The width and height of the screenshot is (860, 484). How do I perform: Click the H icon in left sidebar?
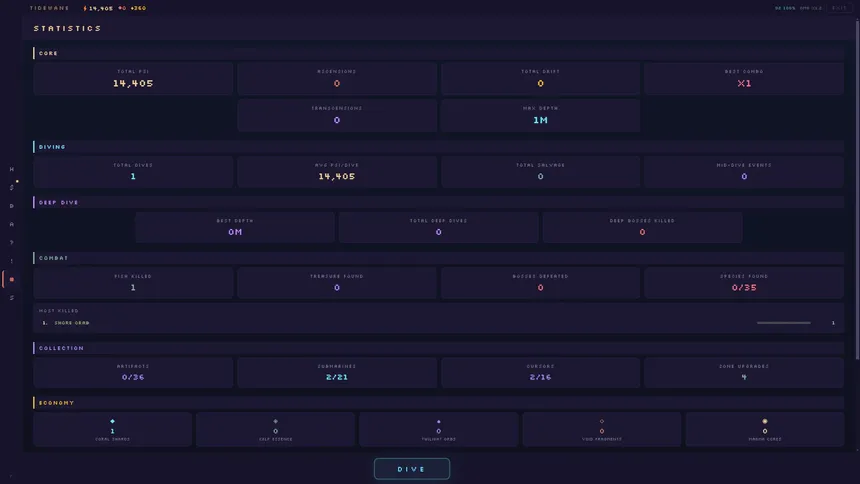point(12,169)
